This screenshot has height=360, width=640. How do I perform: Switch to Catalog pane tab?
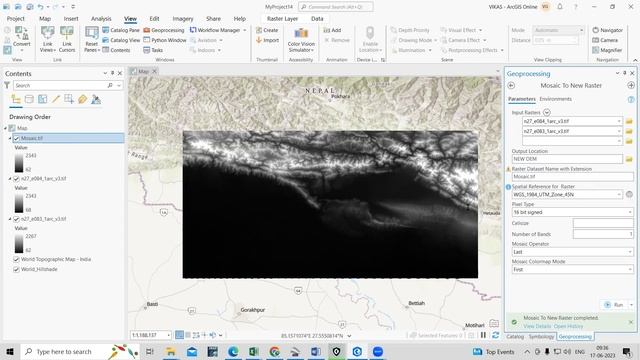515,337
